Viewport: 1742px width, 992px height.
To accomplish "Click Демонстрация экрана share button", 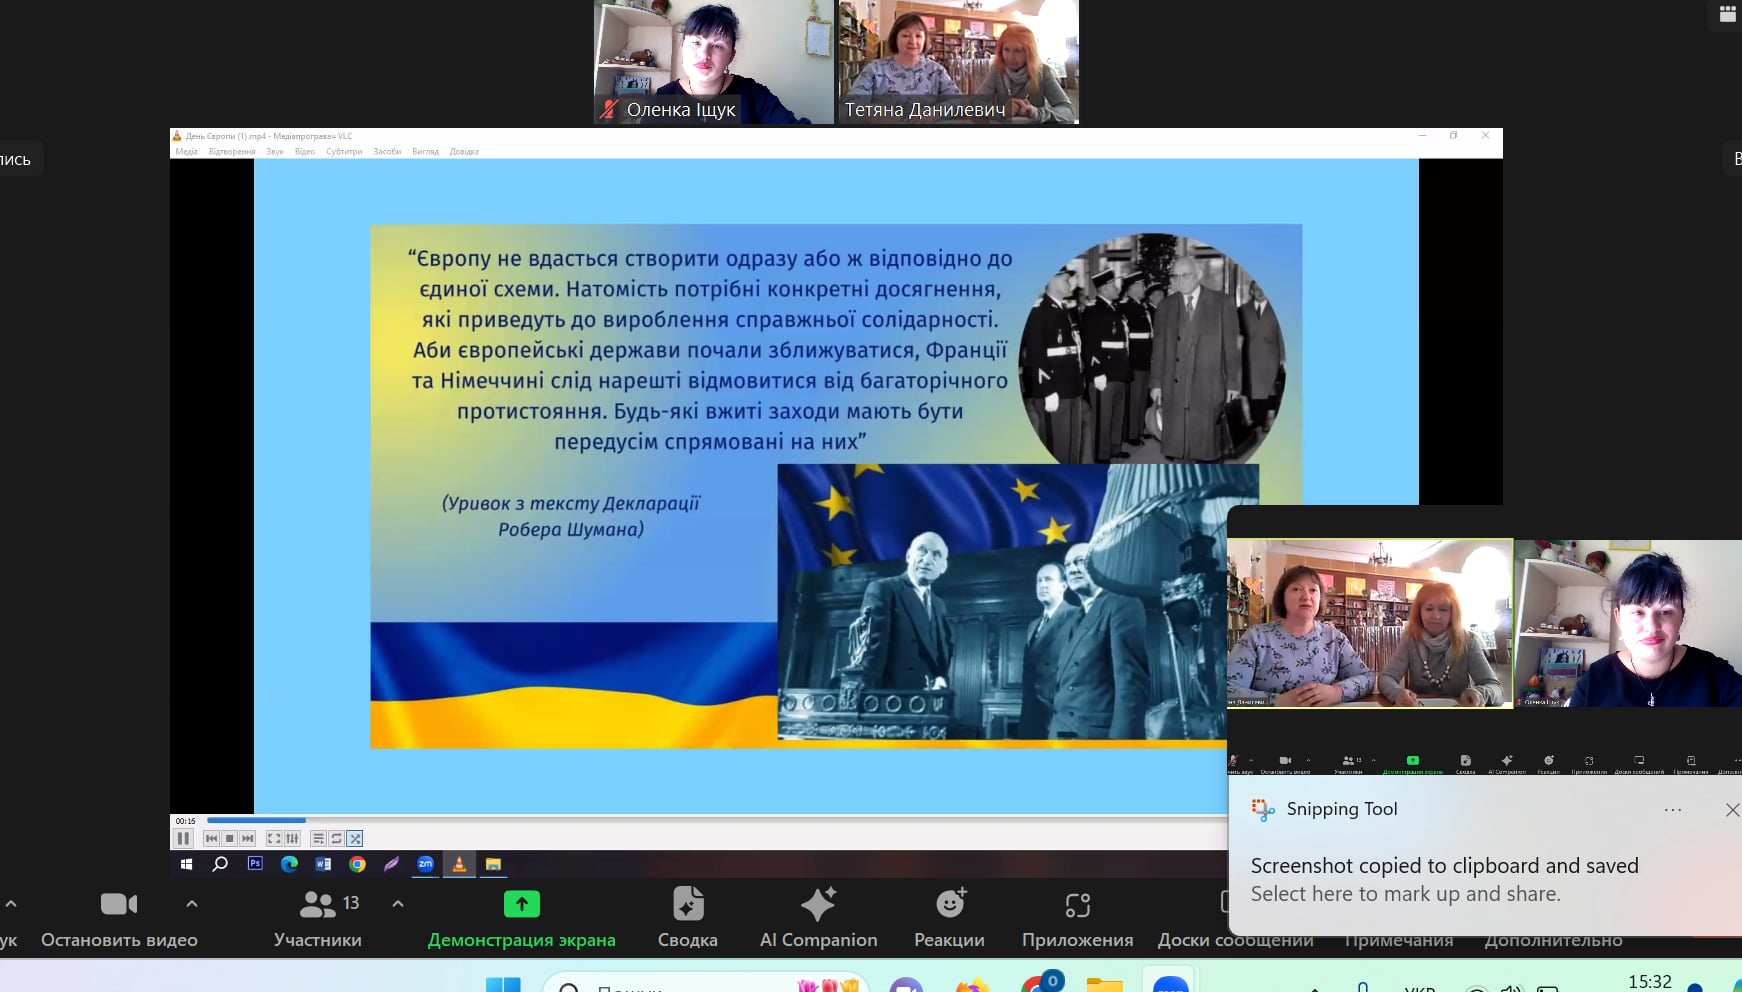I will [x=521, y=917].
